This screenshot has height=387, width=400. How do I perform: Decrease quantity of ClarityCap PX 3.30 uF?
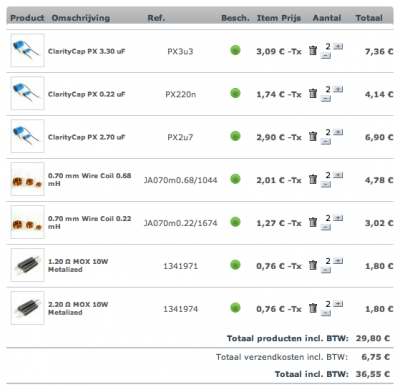coord(326,56)
